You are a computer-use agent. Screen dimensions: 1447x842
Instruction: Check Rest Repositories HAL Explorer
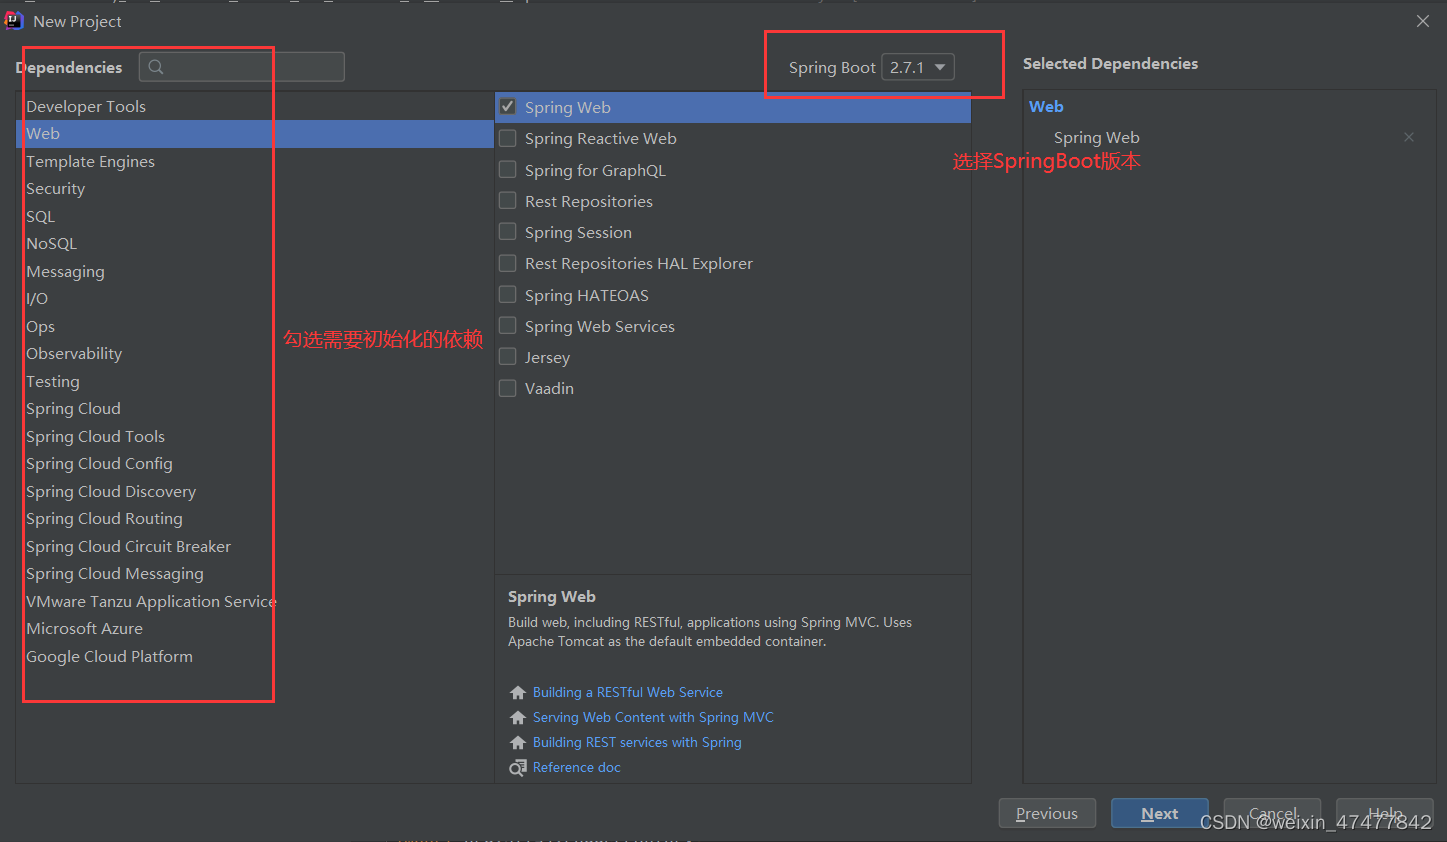point(508,263)
